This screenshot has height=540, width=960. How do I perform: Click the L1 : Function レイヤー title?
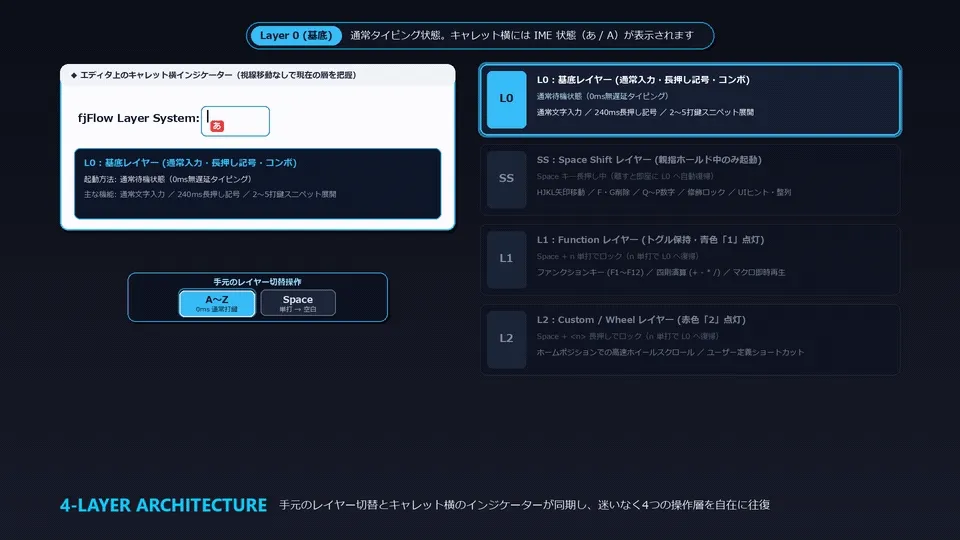(650, 240)
